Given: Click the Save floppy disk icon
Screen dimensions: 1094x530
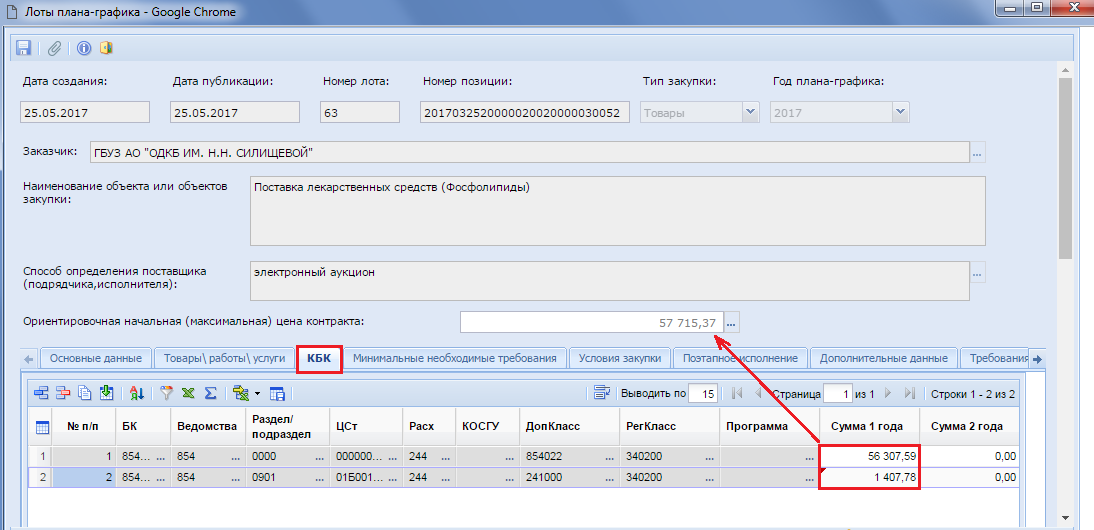Looking at the screenshot, I should (24, 48).
